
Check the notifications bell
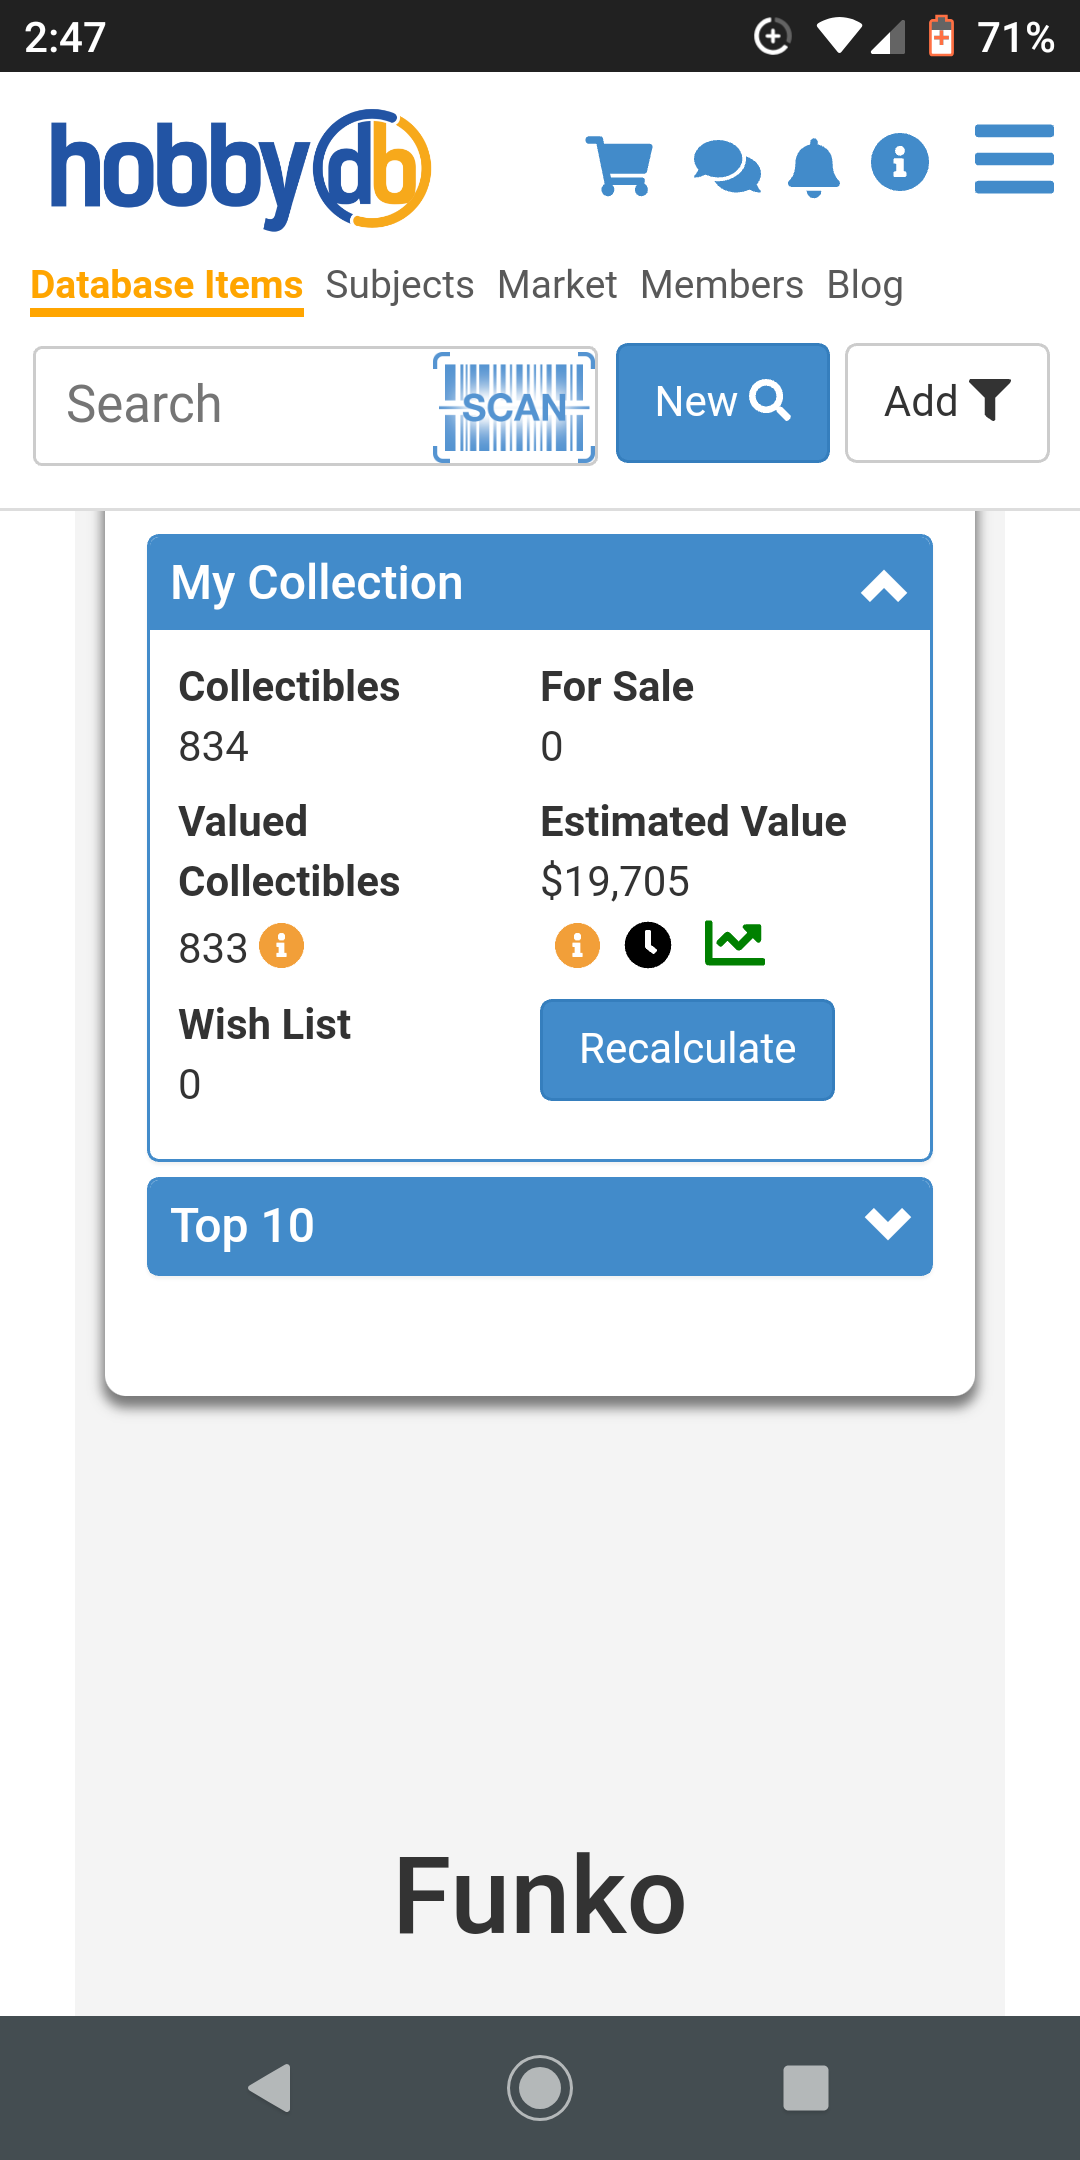pos(814,167)
